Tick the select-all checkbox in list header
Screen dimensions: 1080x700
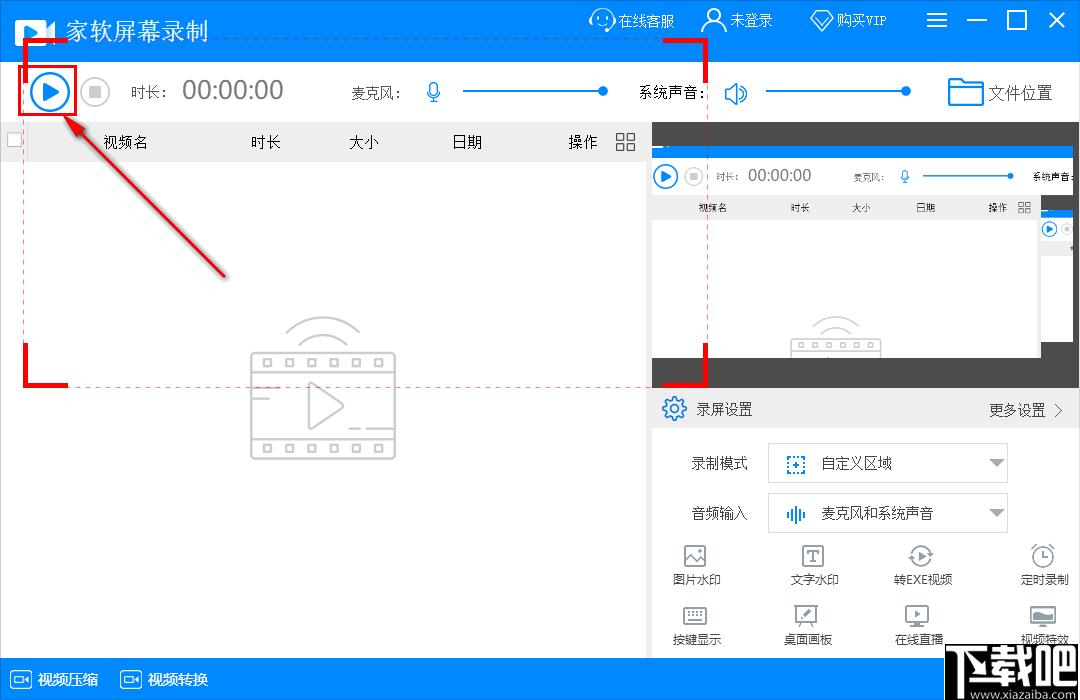pos(14,140)
